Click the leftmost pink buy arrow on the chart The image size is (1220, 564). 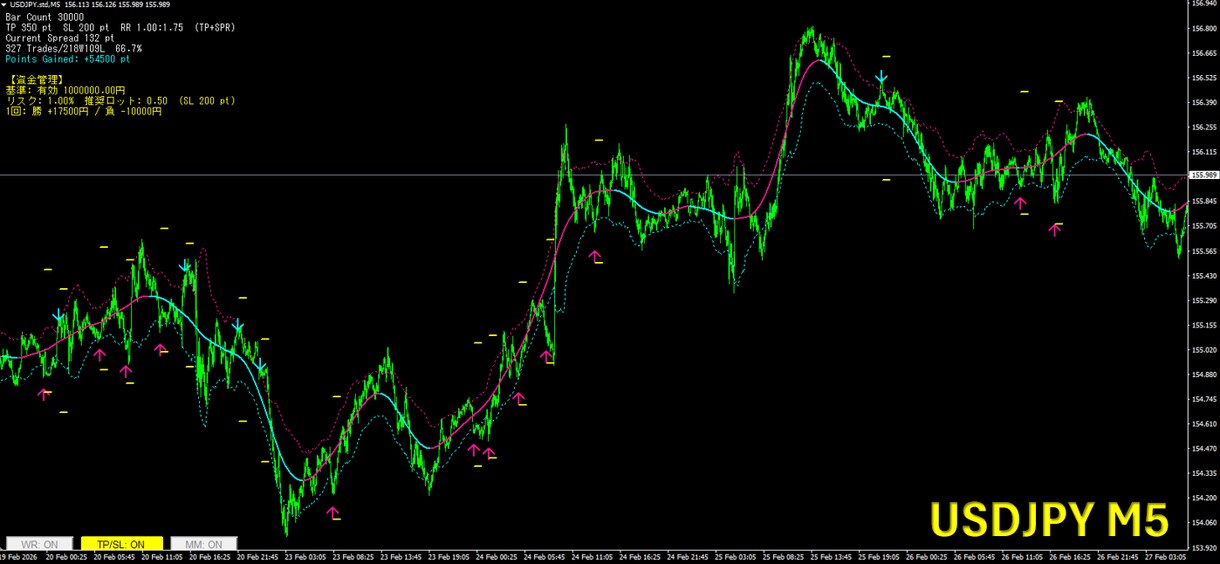click(x=43, y=394)
